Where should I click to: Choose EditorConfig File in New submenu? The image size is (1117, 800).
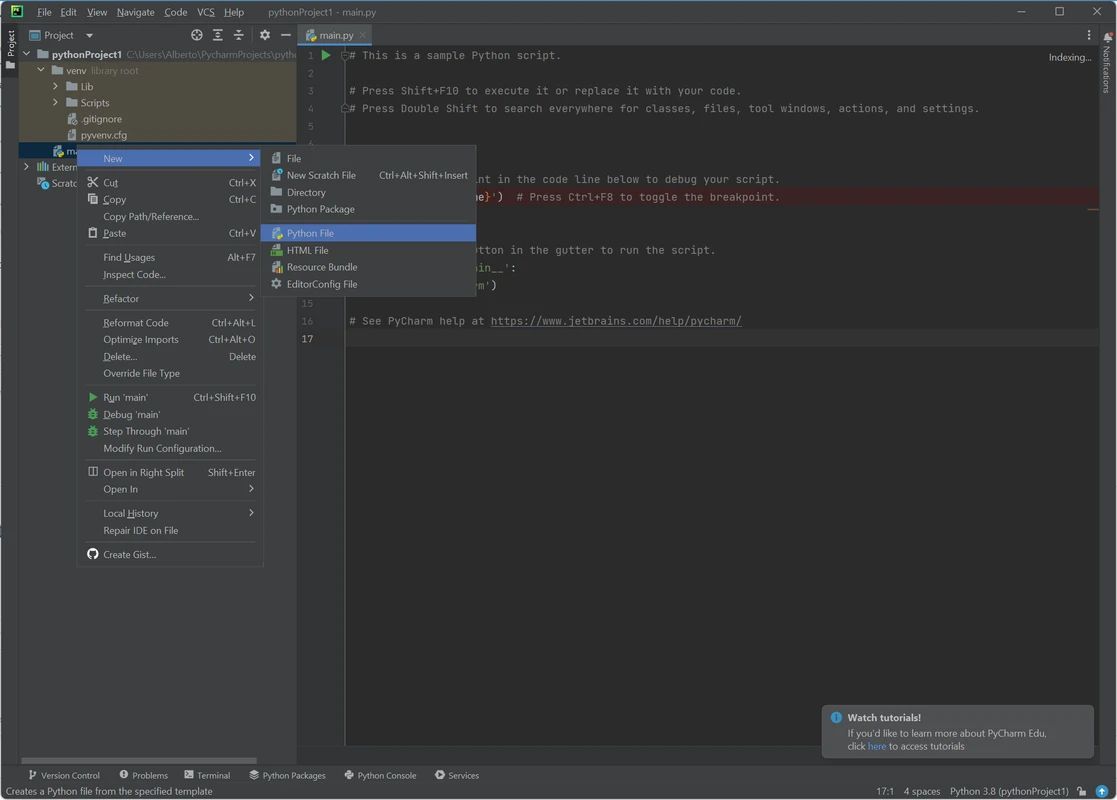(368, 284)
